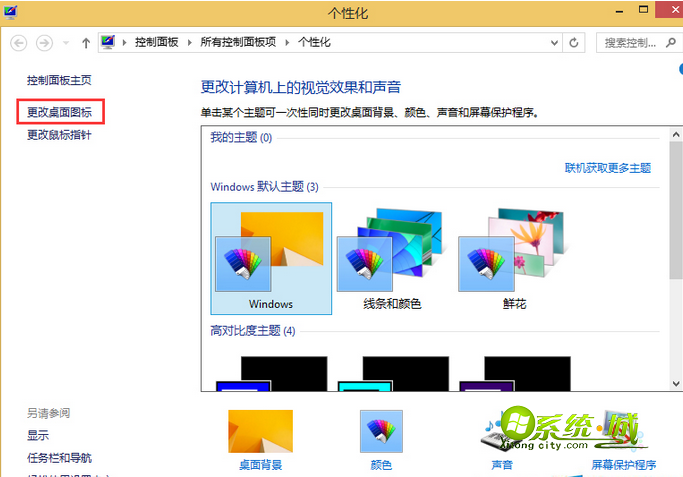Open 任务栏和导航 link
Screen dimensions: 683x477
[59, 458]
